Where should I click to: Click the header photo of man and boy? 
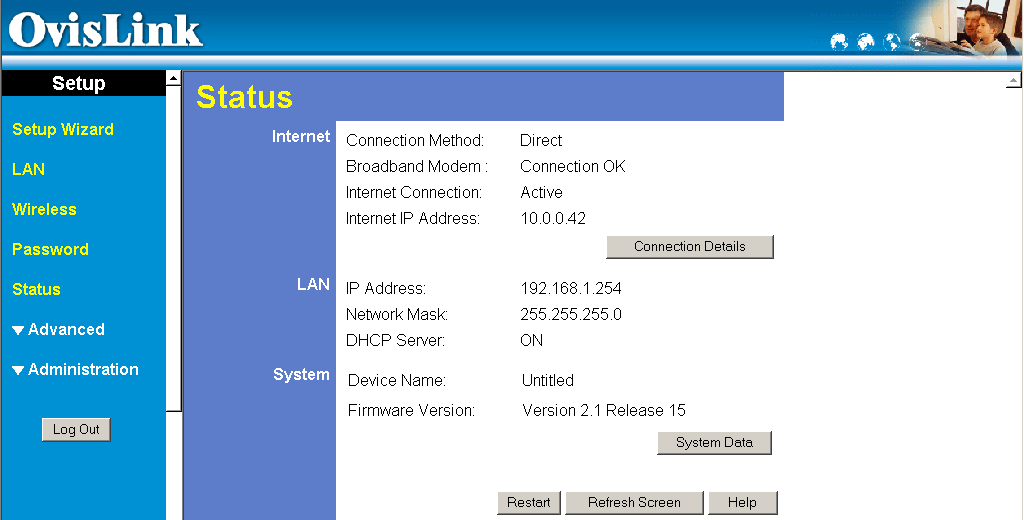[x=975, y=30]
